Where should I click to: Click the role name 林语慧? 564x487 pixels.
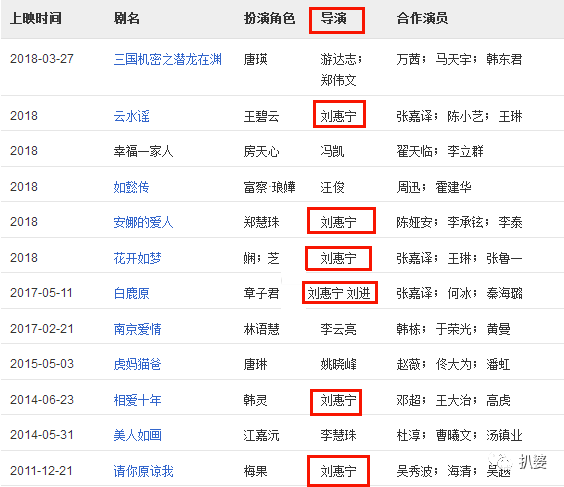point(261,329)
